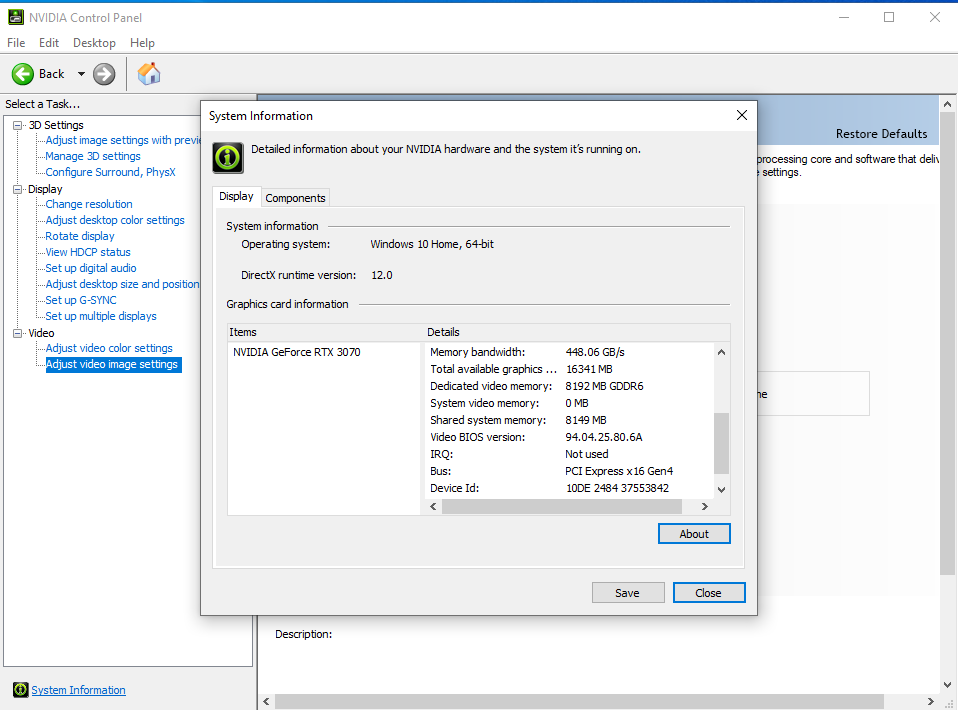Click the About button

(694, 534)
